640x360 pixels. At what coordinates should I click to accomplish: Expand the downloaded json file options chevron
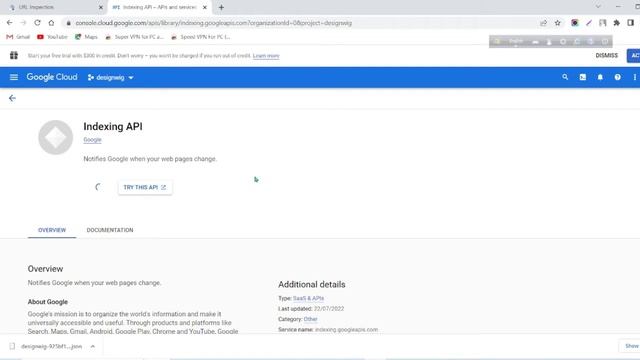point(93,347)
